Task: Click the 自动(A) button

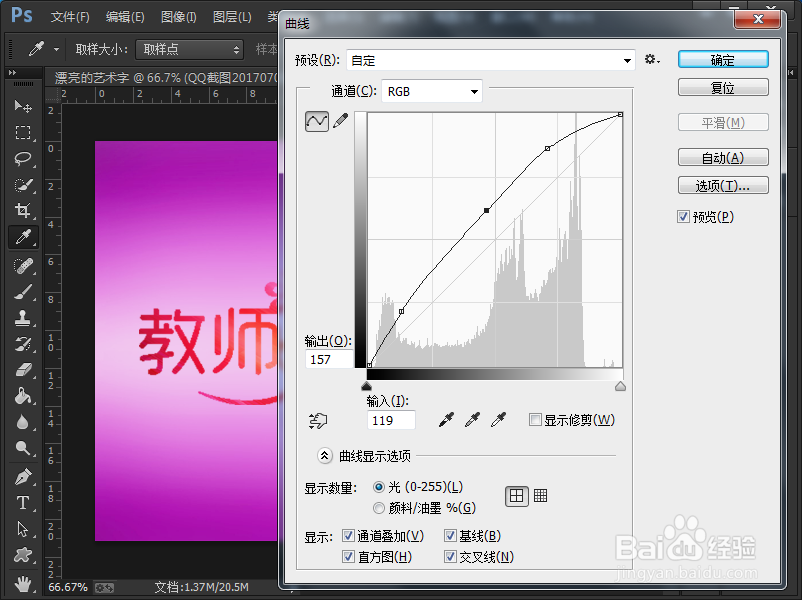Action: tap(722, 158)
